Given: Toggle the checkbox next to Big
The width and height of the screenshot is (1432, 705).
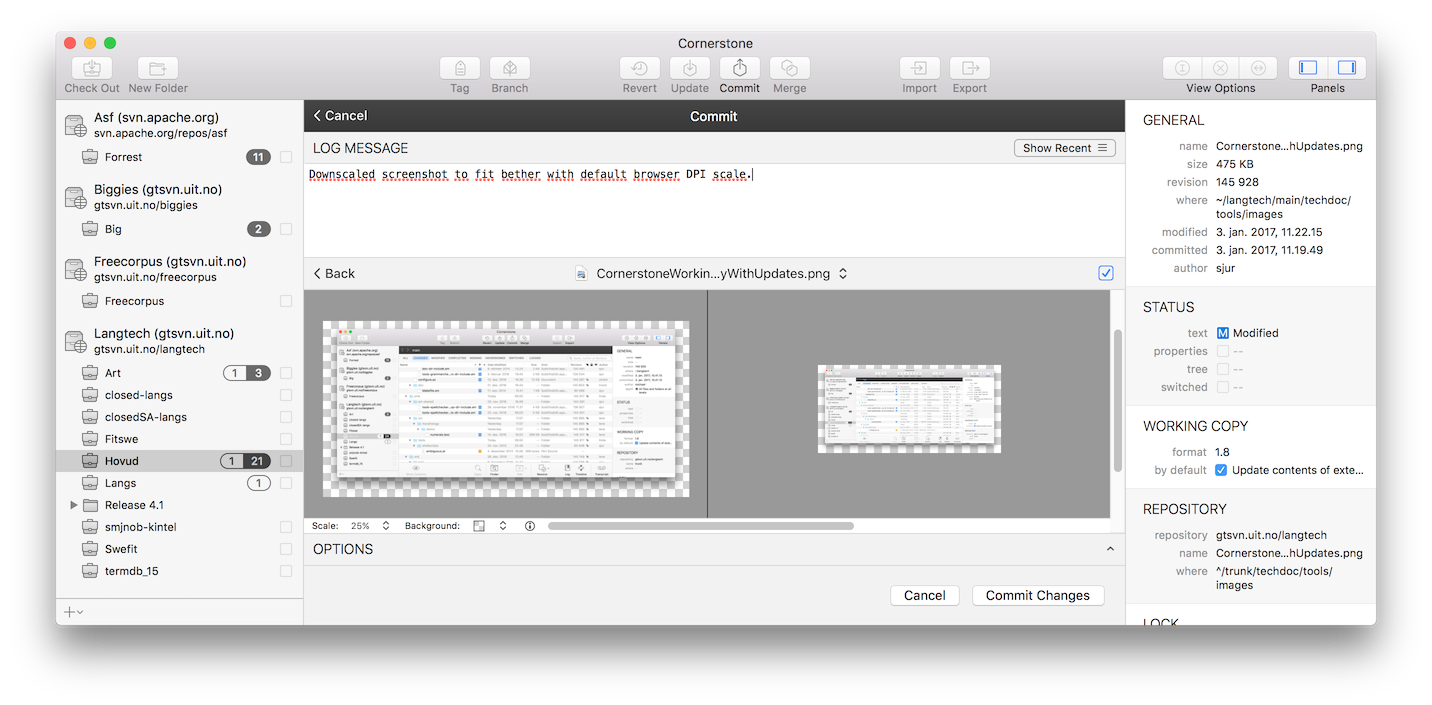Looking at the screenshot, I should point(286,229).
